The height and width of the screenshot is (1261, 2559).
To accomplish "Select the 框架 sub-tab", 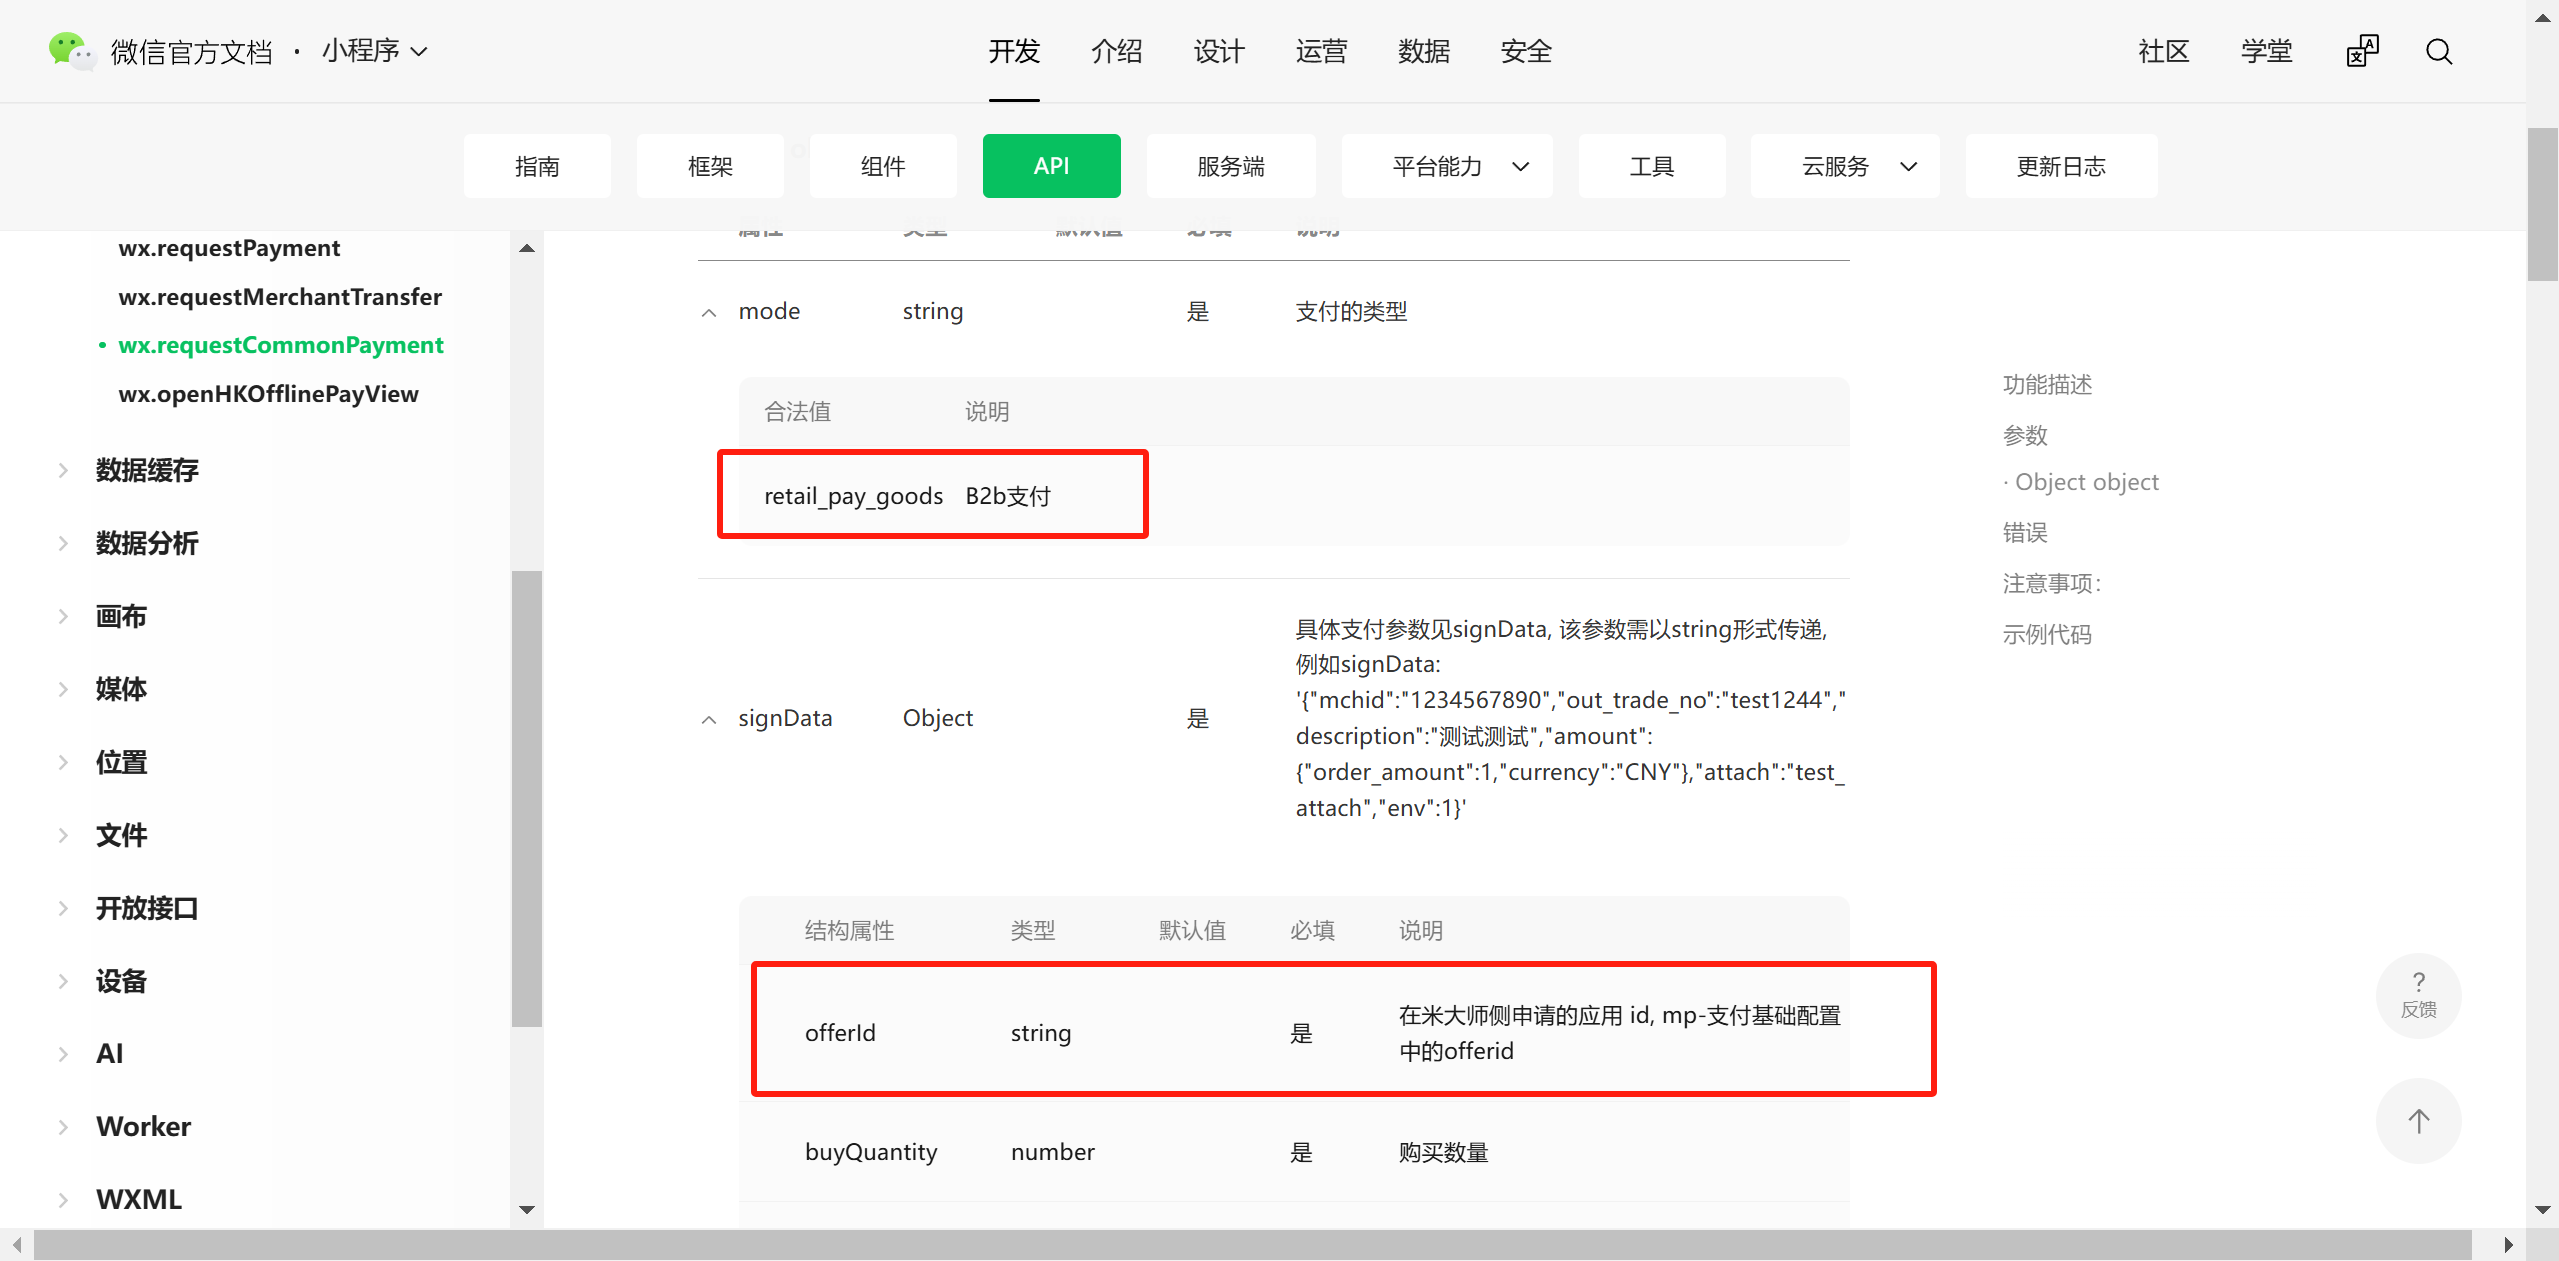I will pos(710,166).
